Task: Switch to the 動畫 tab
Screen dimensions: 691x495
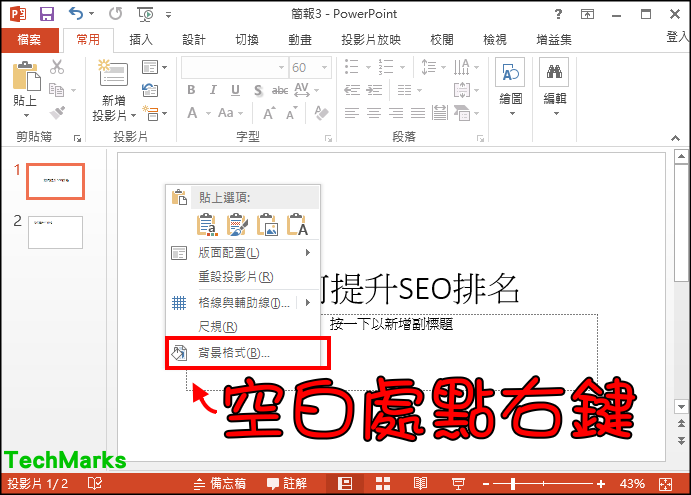Action: coord(300,40)
